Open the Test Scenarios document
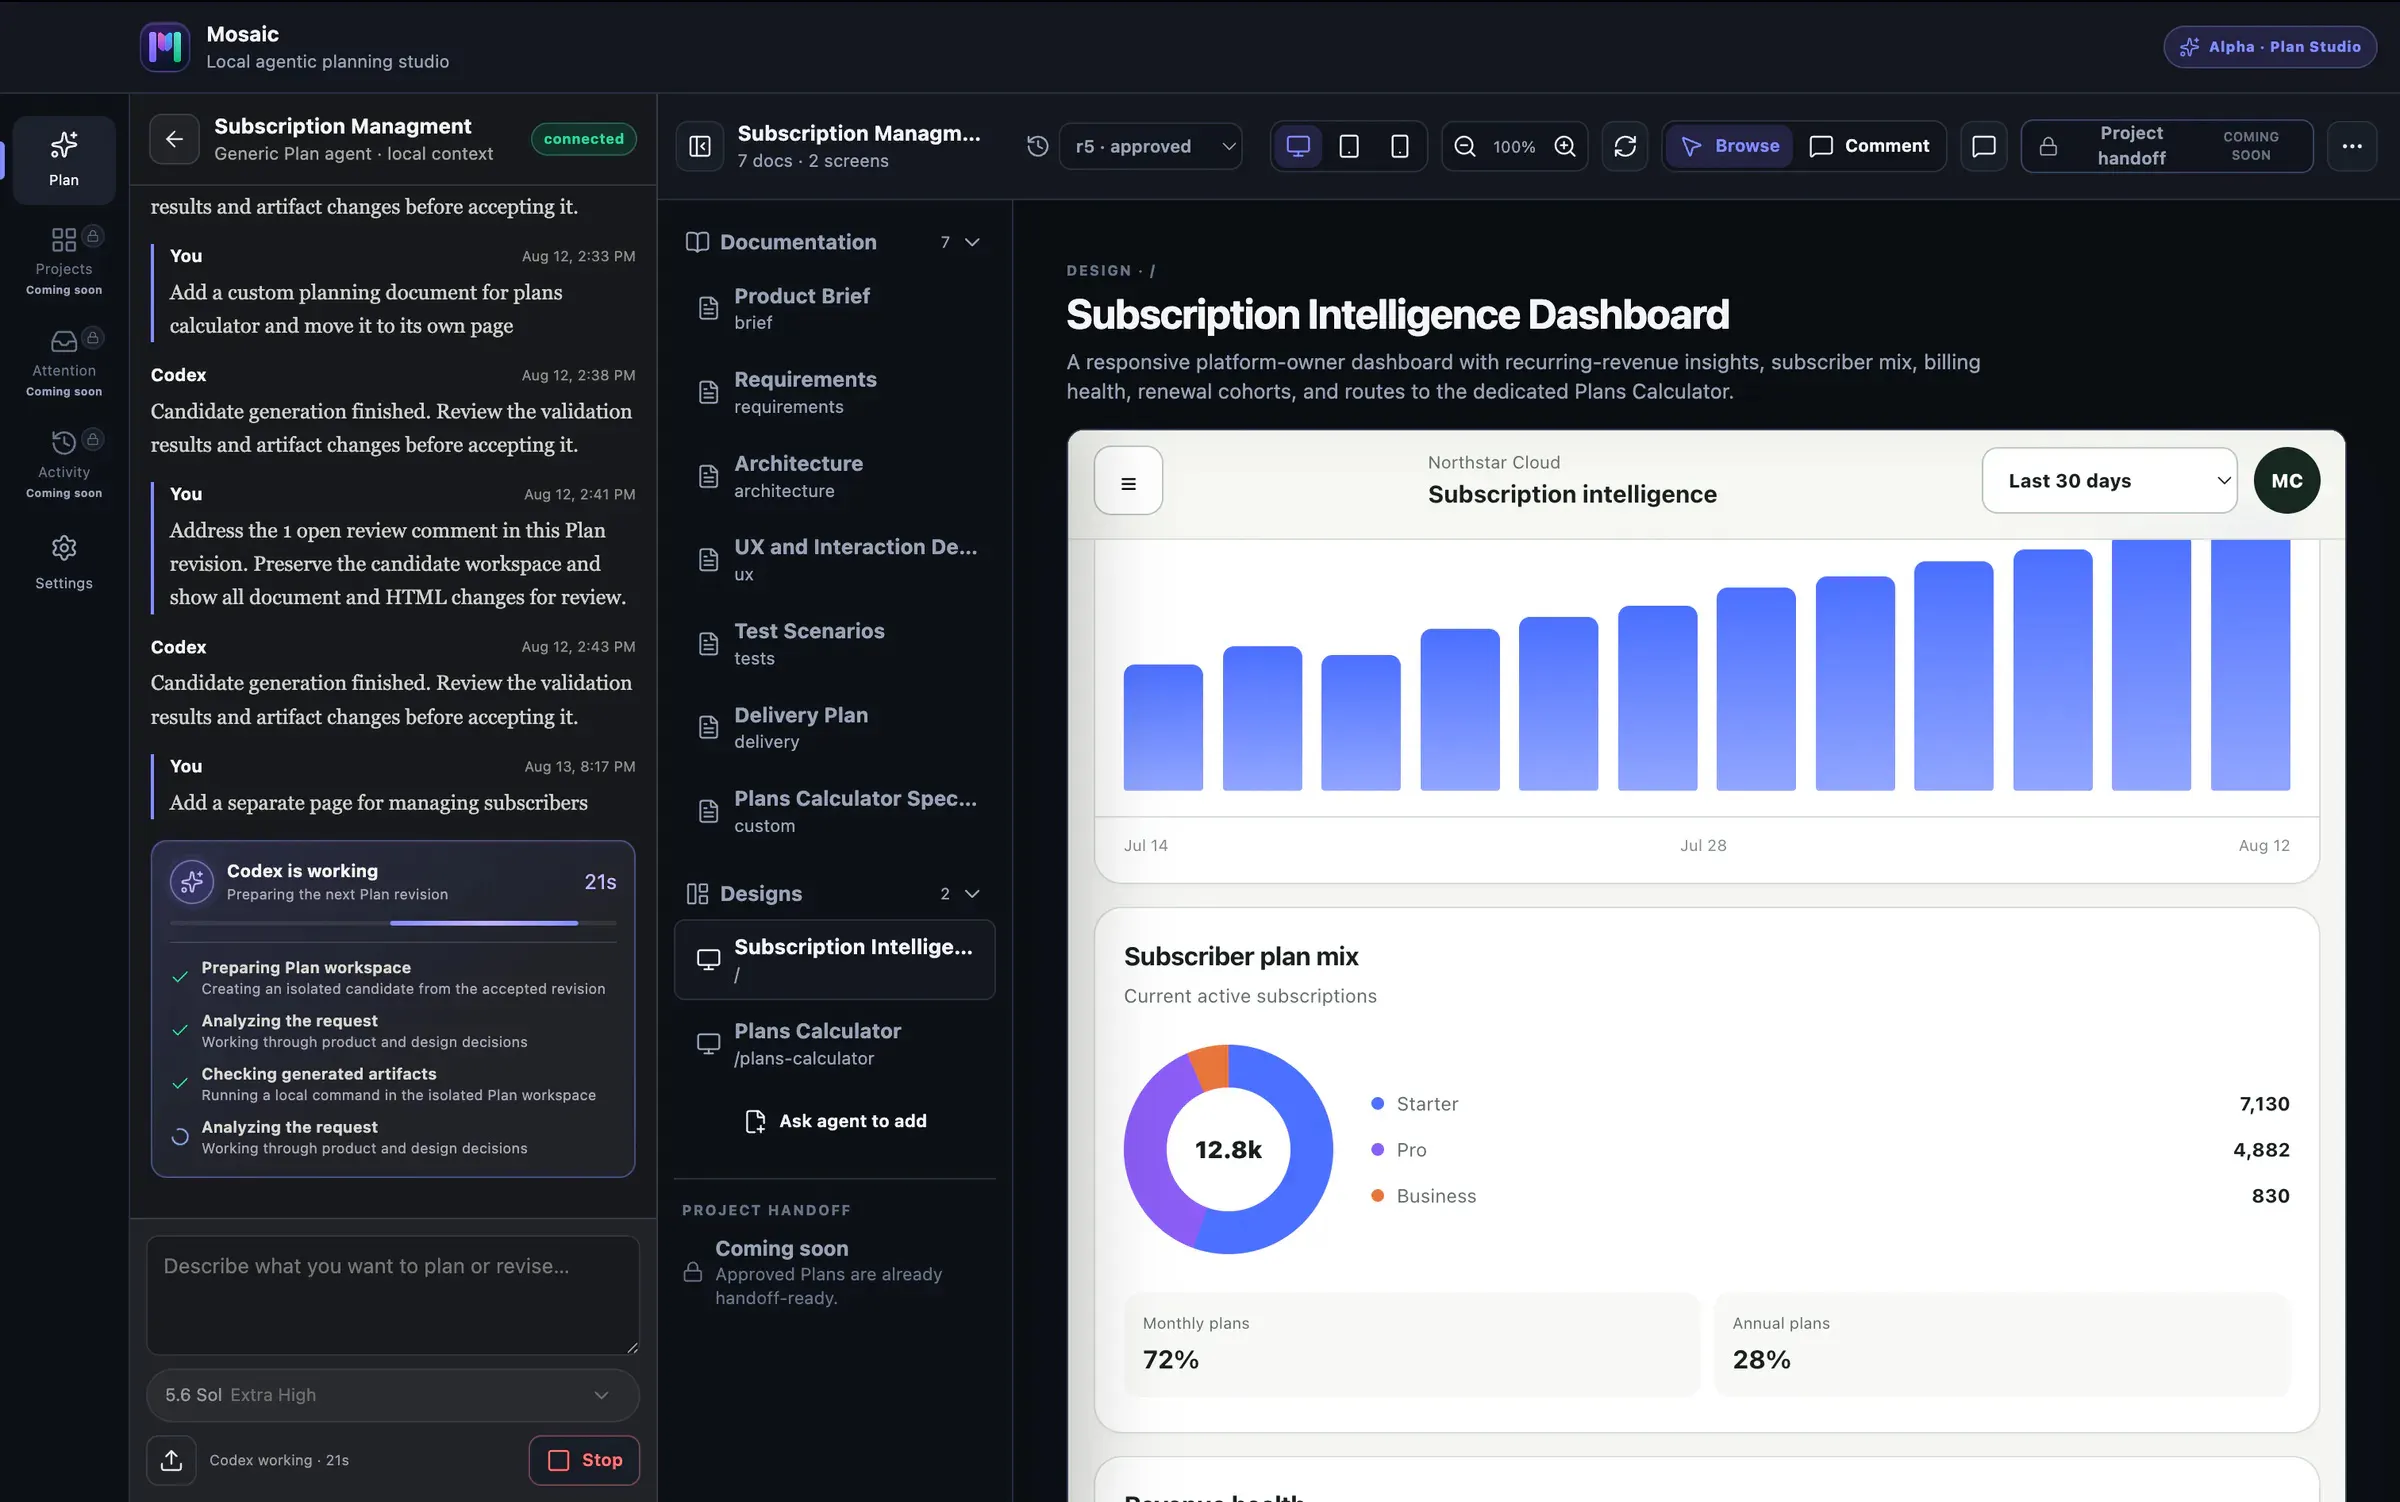The height and width of the screenshot is (1502, 2400). [835, 643]
